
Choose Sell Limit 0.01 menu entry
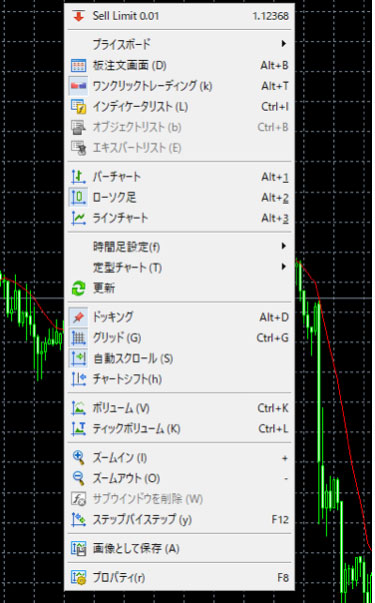click(179, 16)
